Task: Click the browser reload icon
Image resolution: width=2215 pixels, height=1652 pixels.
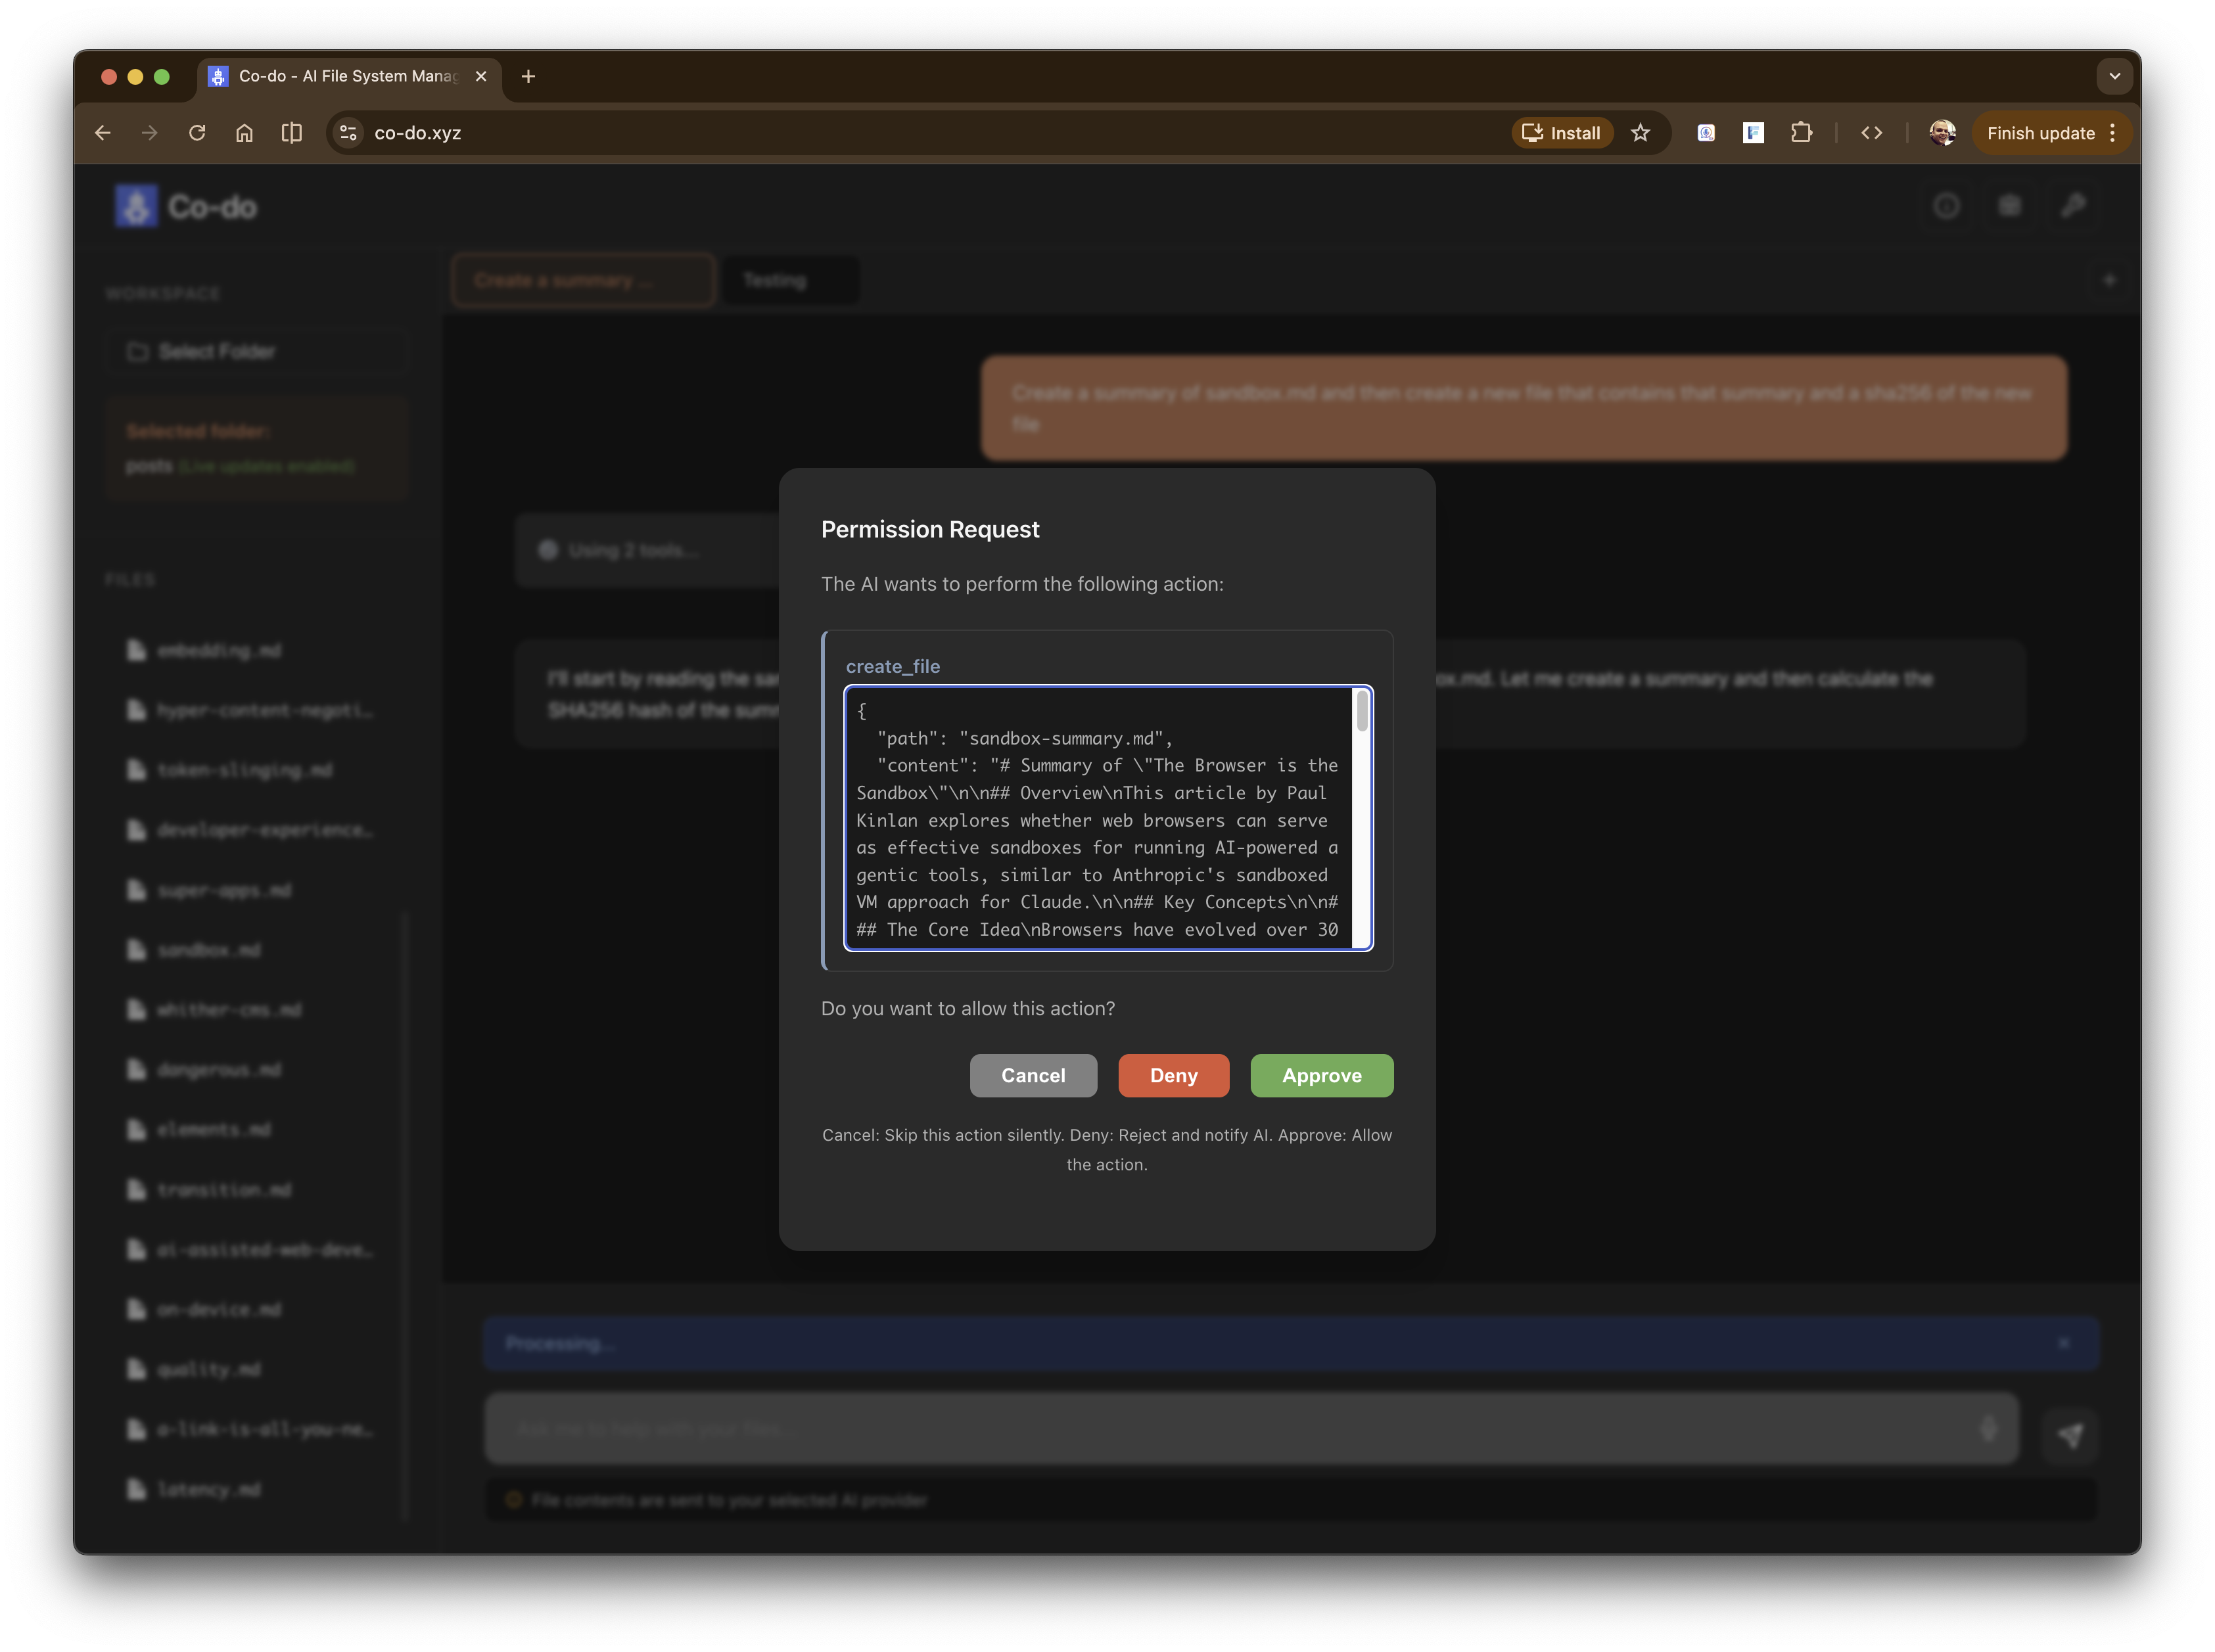Action: [197, 133]
